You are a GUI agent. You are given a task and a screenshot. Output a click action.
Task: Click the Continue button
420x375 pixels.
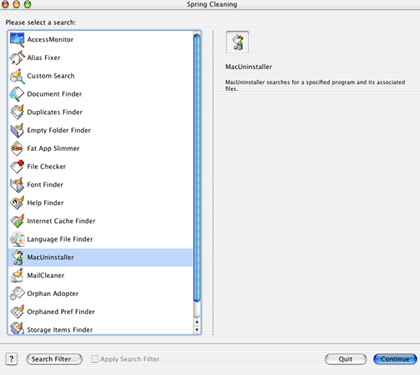pos(395,359)
